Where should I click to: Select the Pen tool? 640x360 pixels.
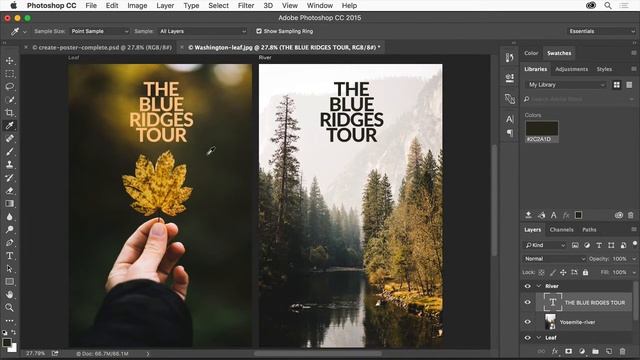click(9, 242)
